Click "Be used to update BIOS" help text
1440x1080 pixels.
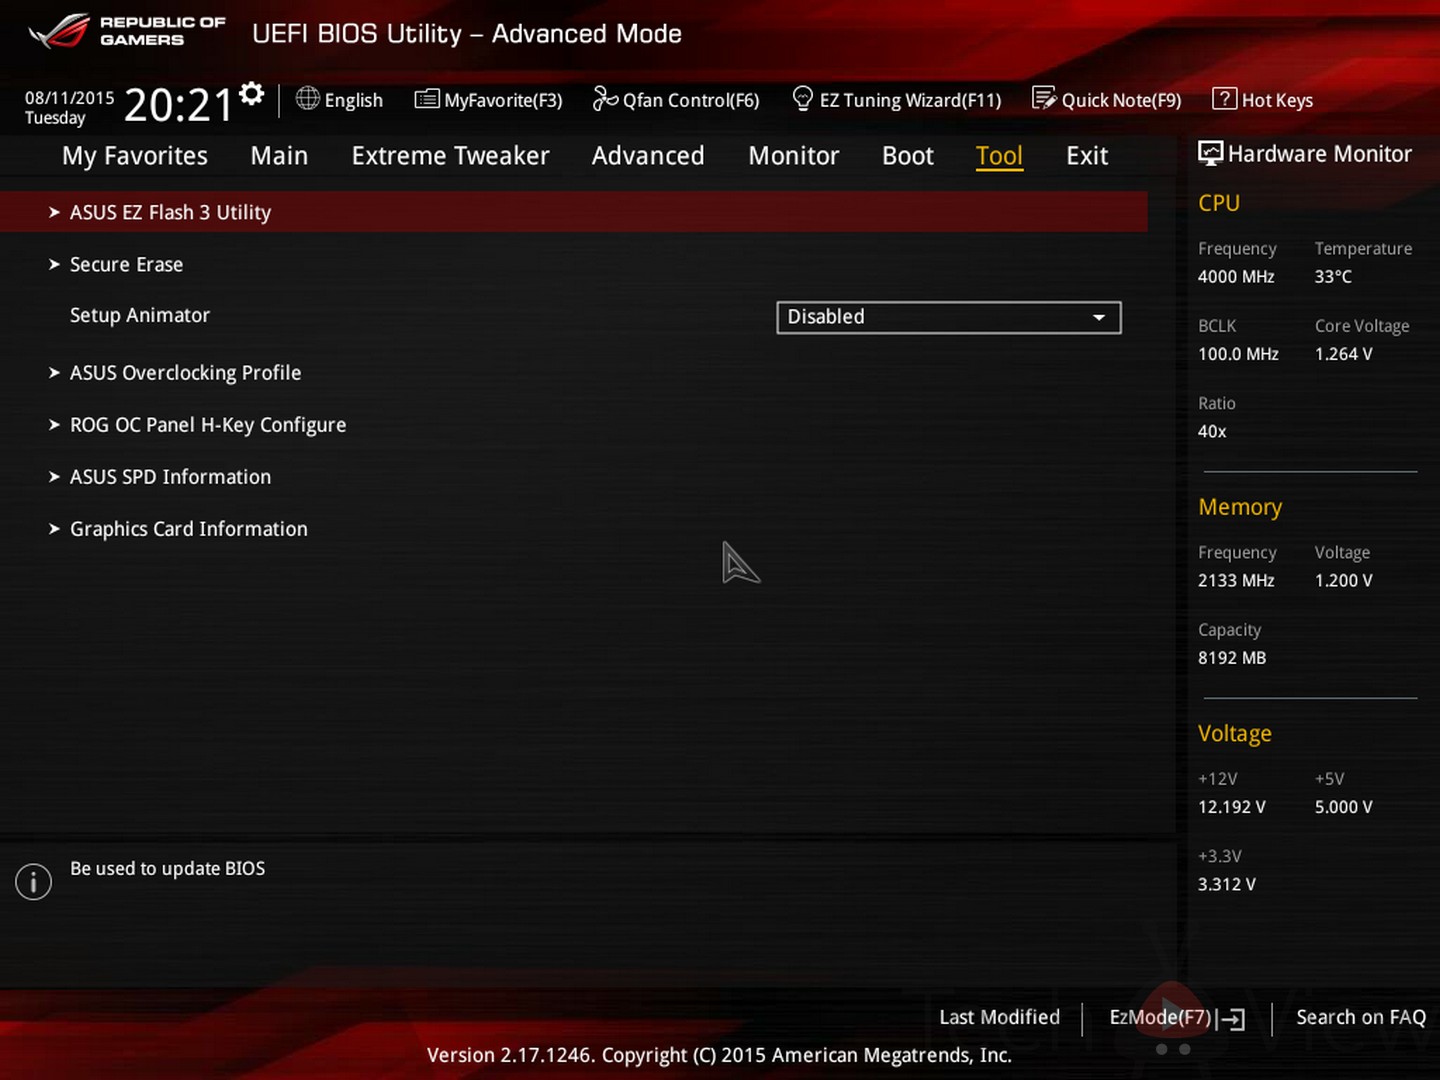coord(167,869)
